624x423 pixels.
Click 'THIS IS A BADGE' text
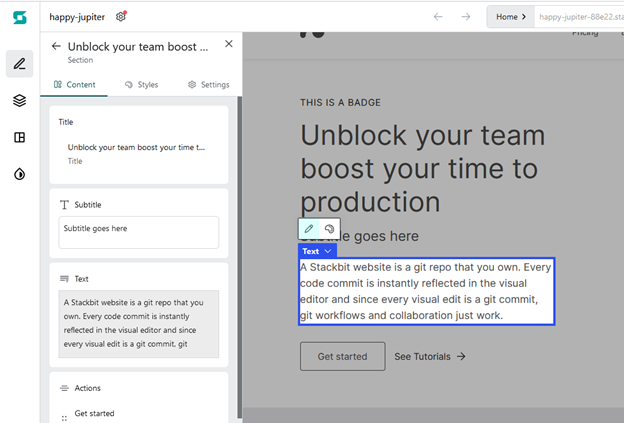tap(340, 103)
